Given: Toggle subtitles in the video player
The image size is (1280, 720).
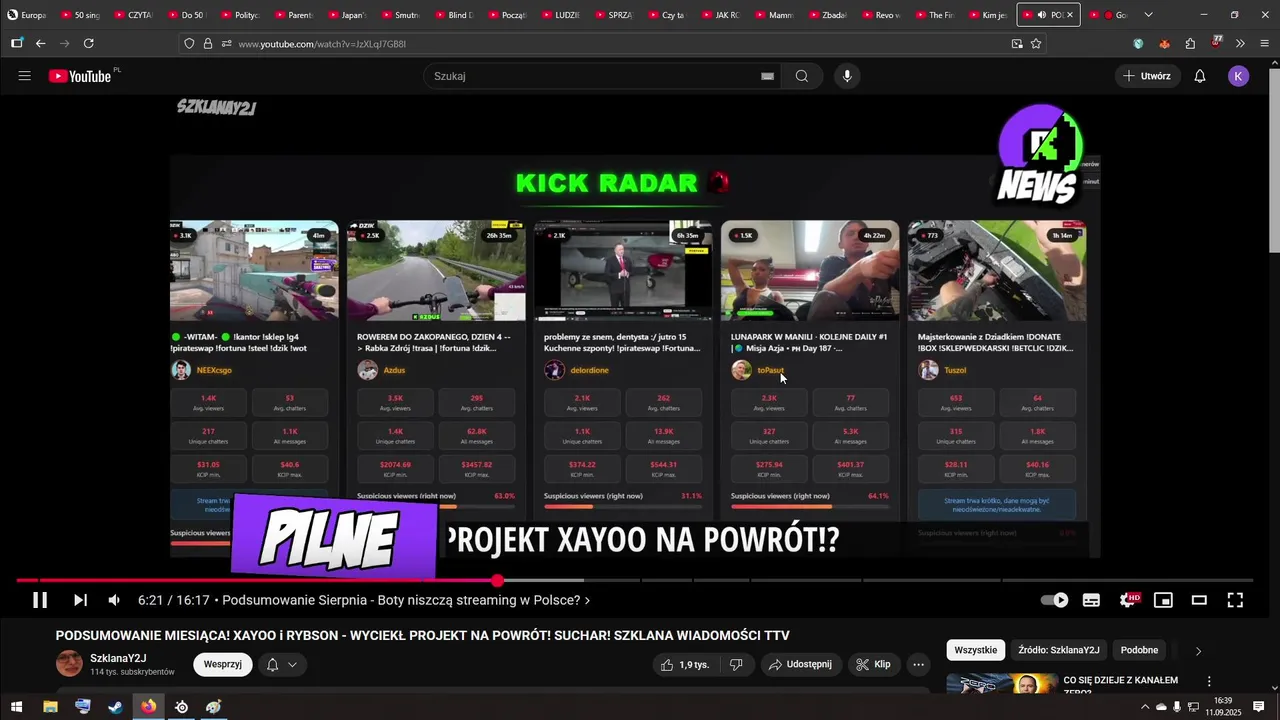Looking at the screenshot, I should pyautogui.click(x=1091, y=600).
